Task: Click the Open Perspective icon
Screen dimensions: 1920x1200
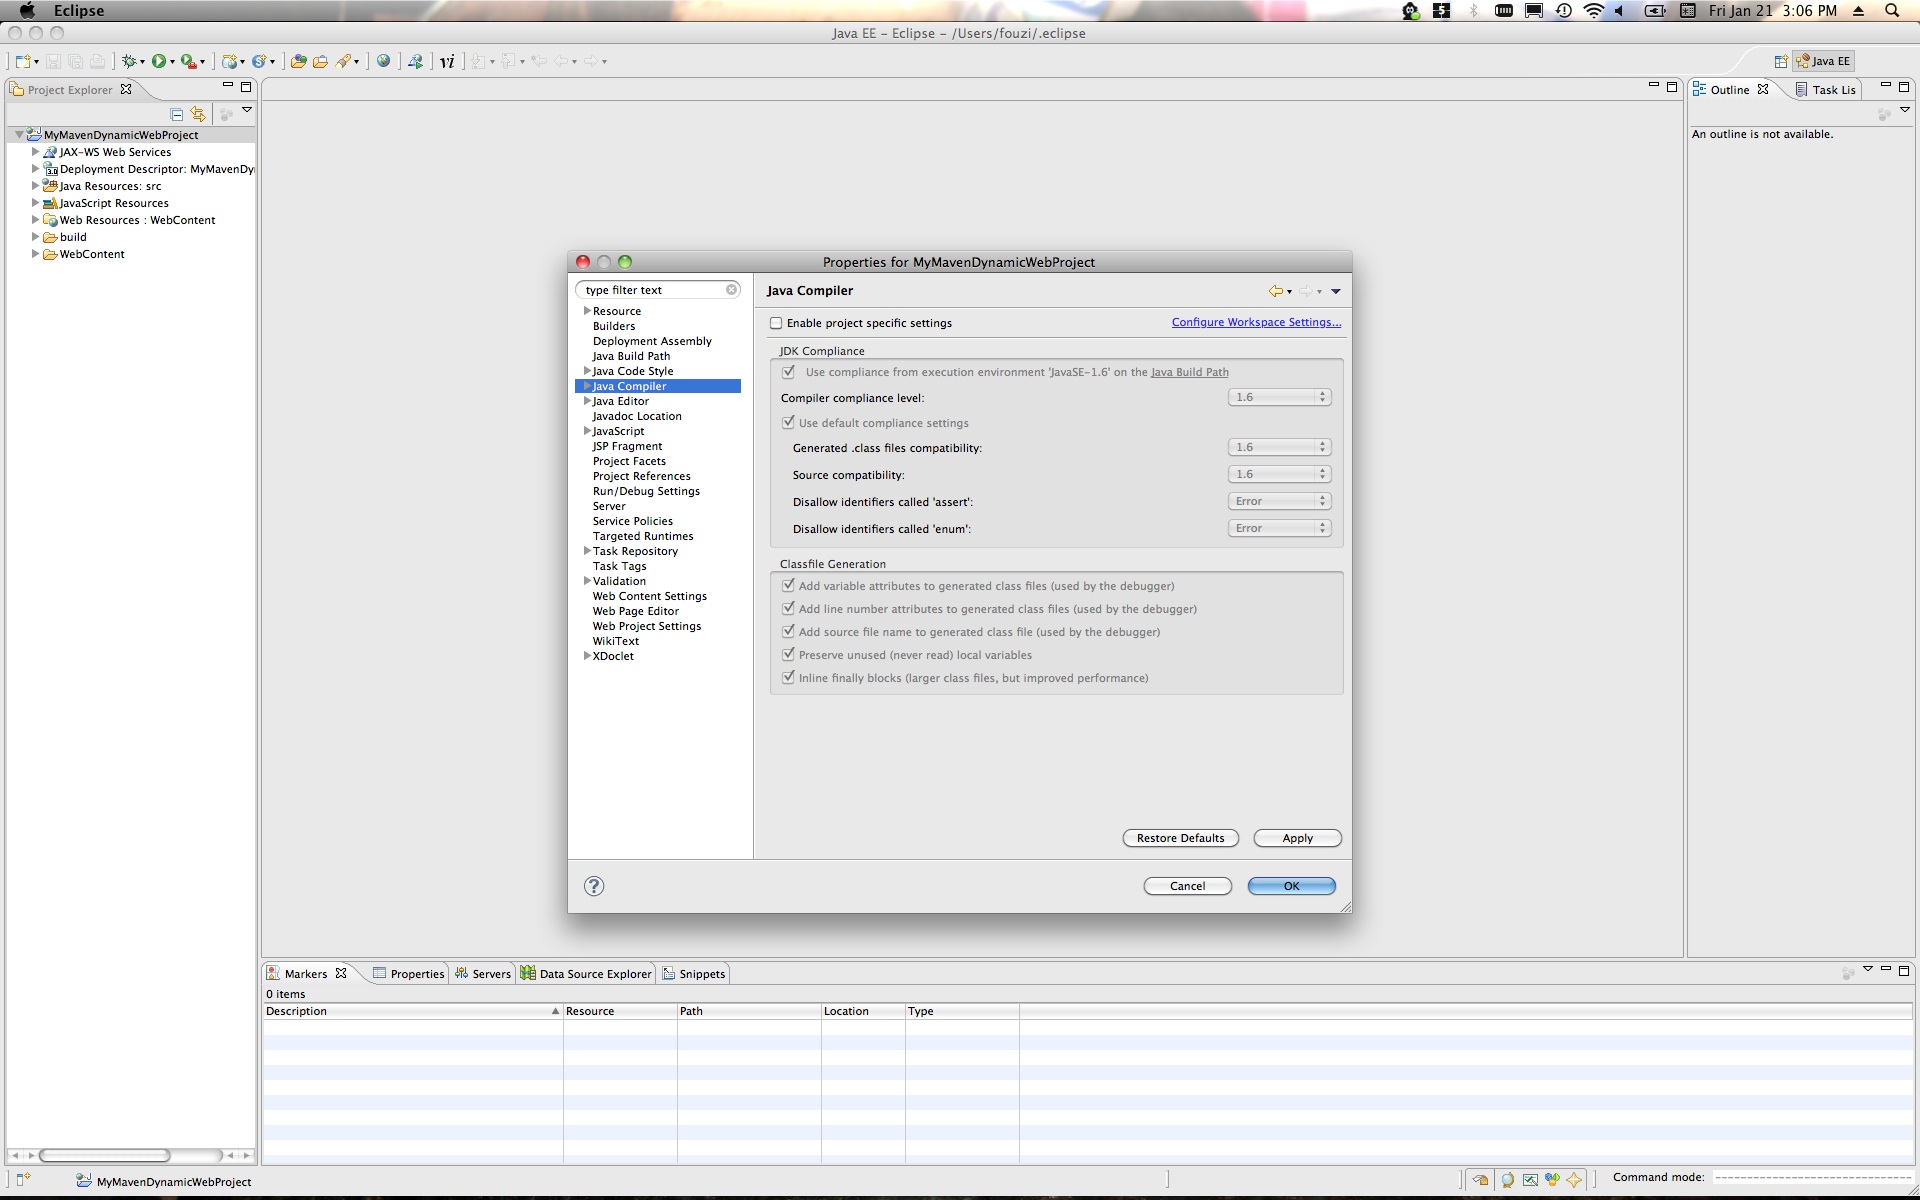Action: pos(1781,61)
